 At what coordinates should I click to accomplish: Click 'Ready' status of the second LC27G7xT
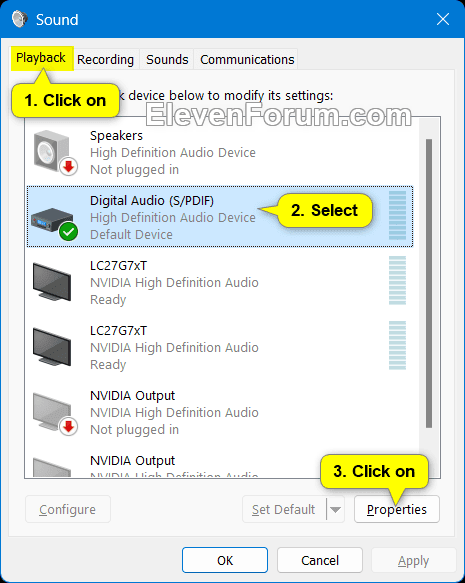coord(108,365)
